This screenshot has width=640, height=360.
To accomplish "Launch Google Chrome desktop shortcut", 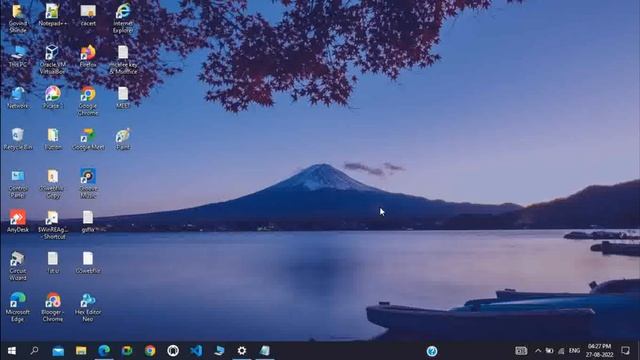I will (88, 101).
